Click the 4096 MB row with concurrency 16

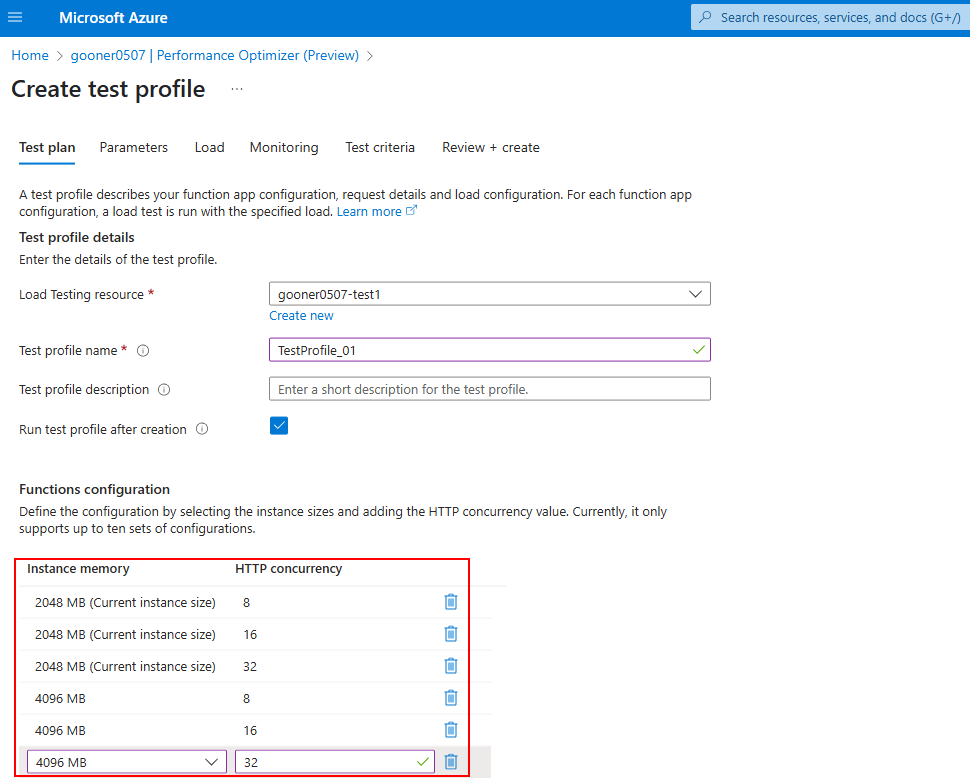pyautogui.click(x=254, y=730)
